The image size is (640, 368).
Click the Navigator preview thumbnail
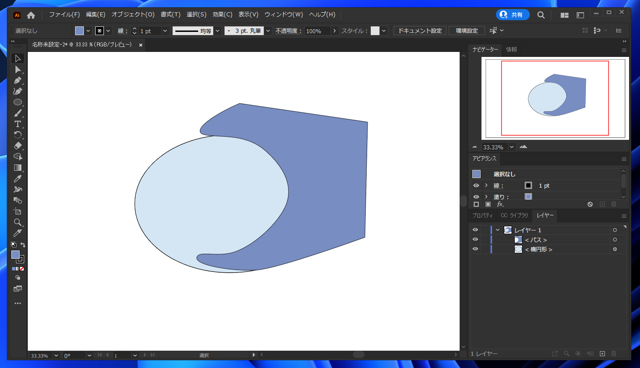point(555,98)
